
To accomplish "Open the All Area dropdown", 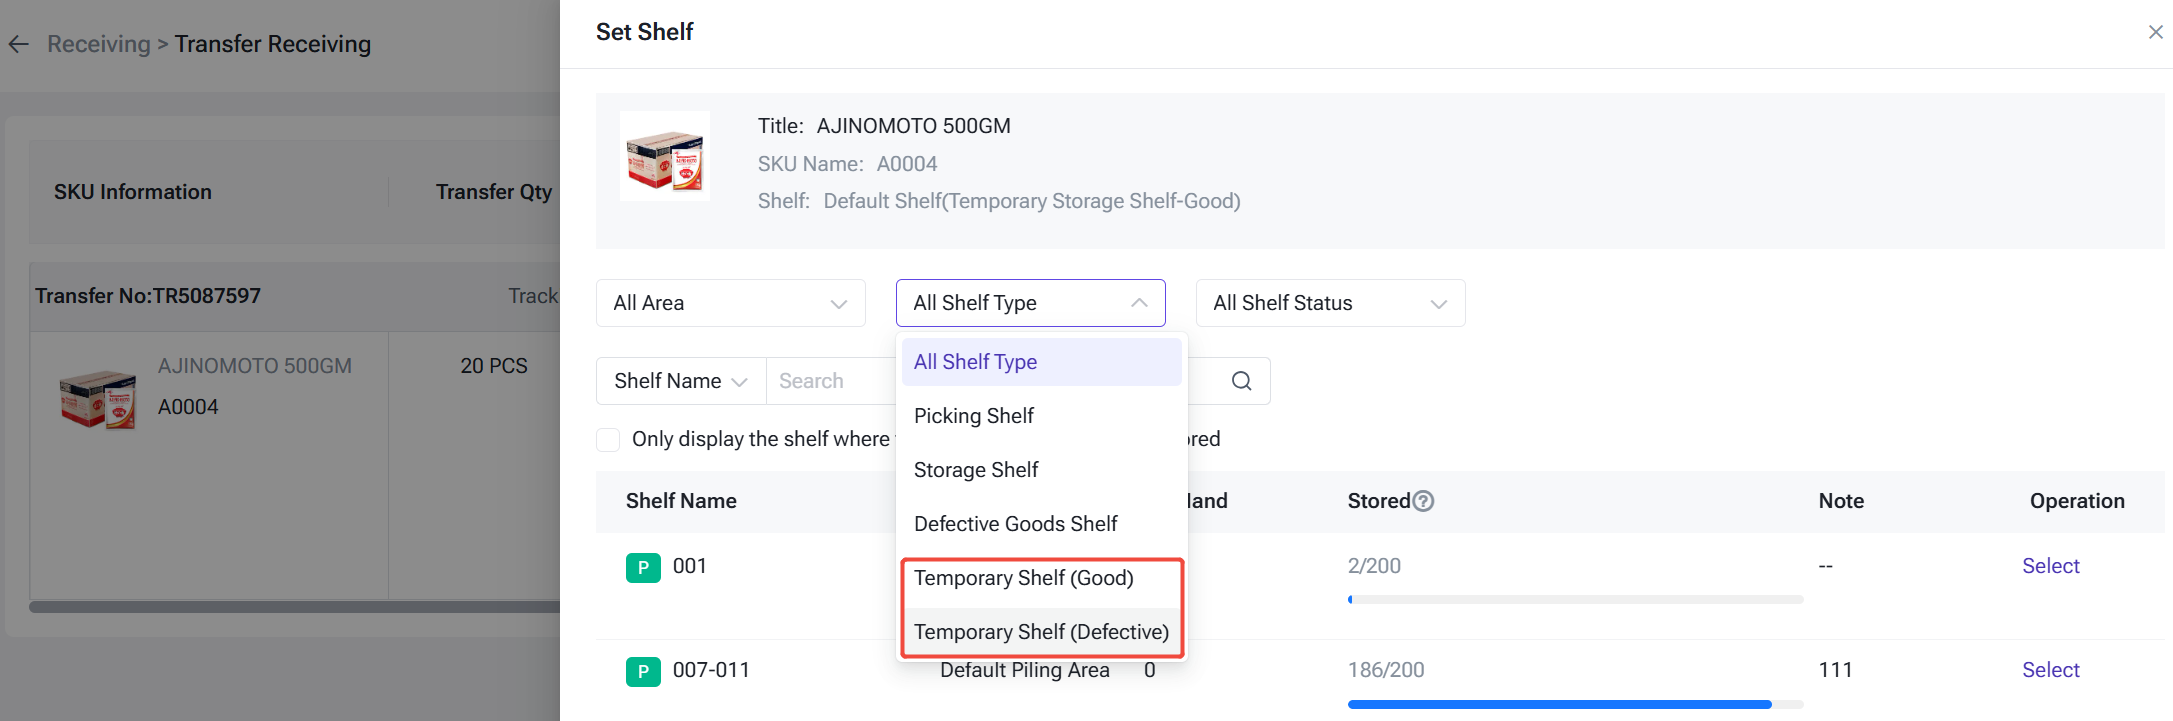I will 731,303.
